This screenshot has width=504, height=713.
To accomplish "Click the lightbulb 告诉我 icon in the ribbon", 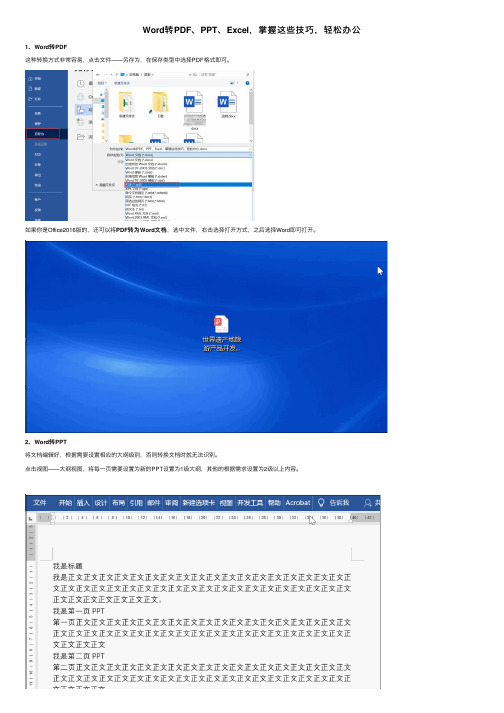I will (321, 502).
